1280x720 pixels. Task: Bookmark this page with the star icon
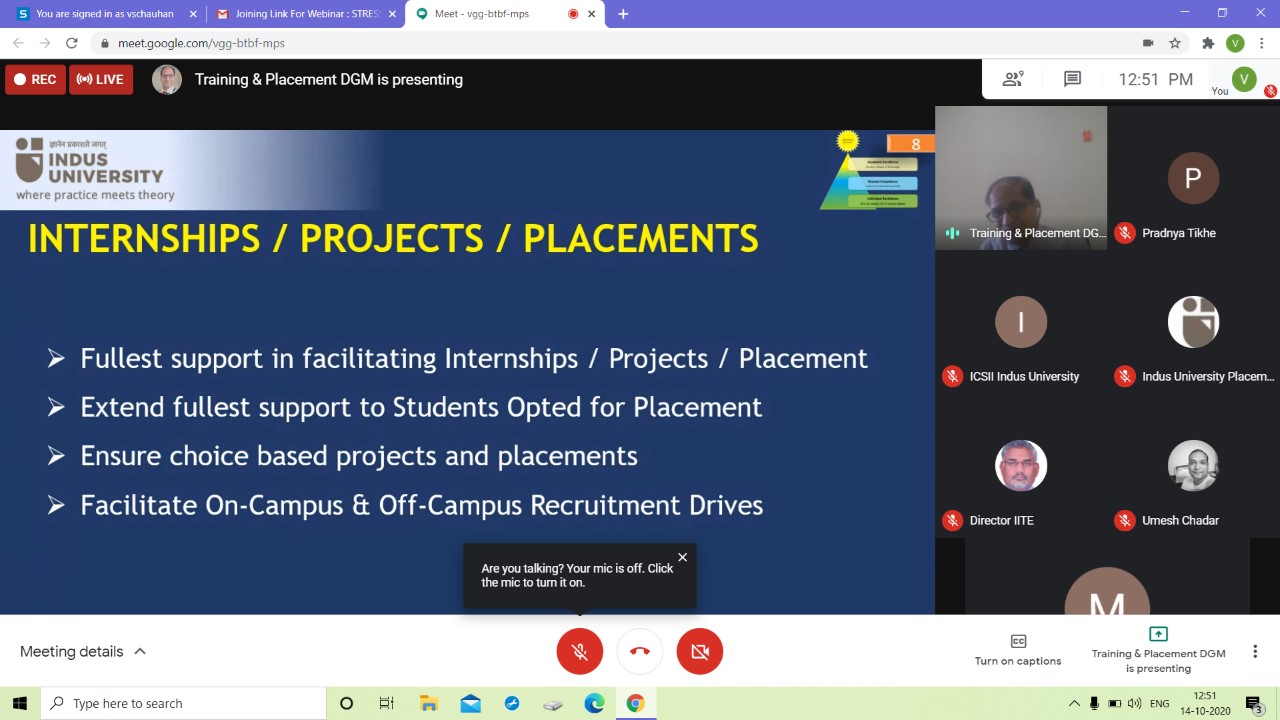coord(1175,43)
